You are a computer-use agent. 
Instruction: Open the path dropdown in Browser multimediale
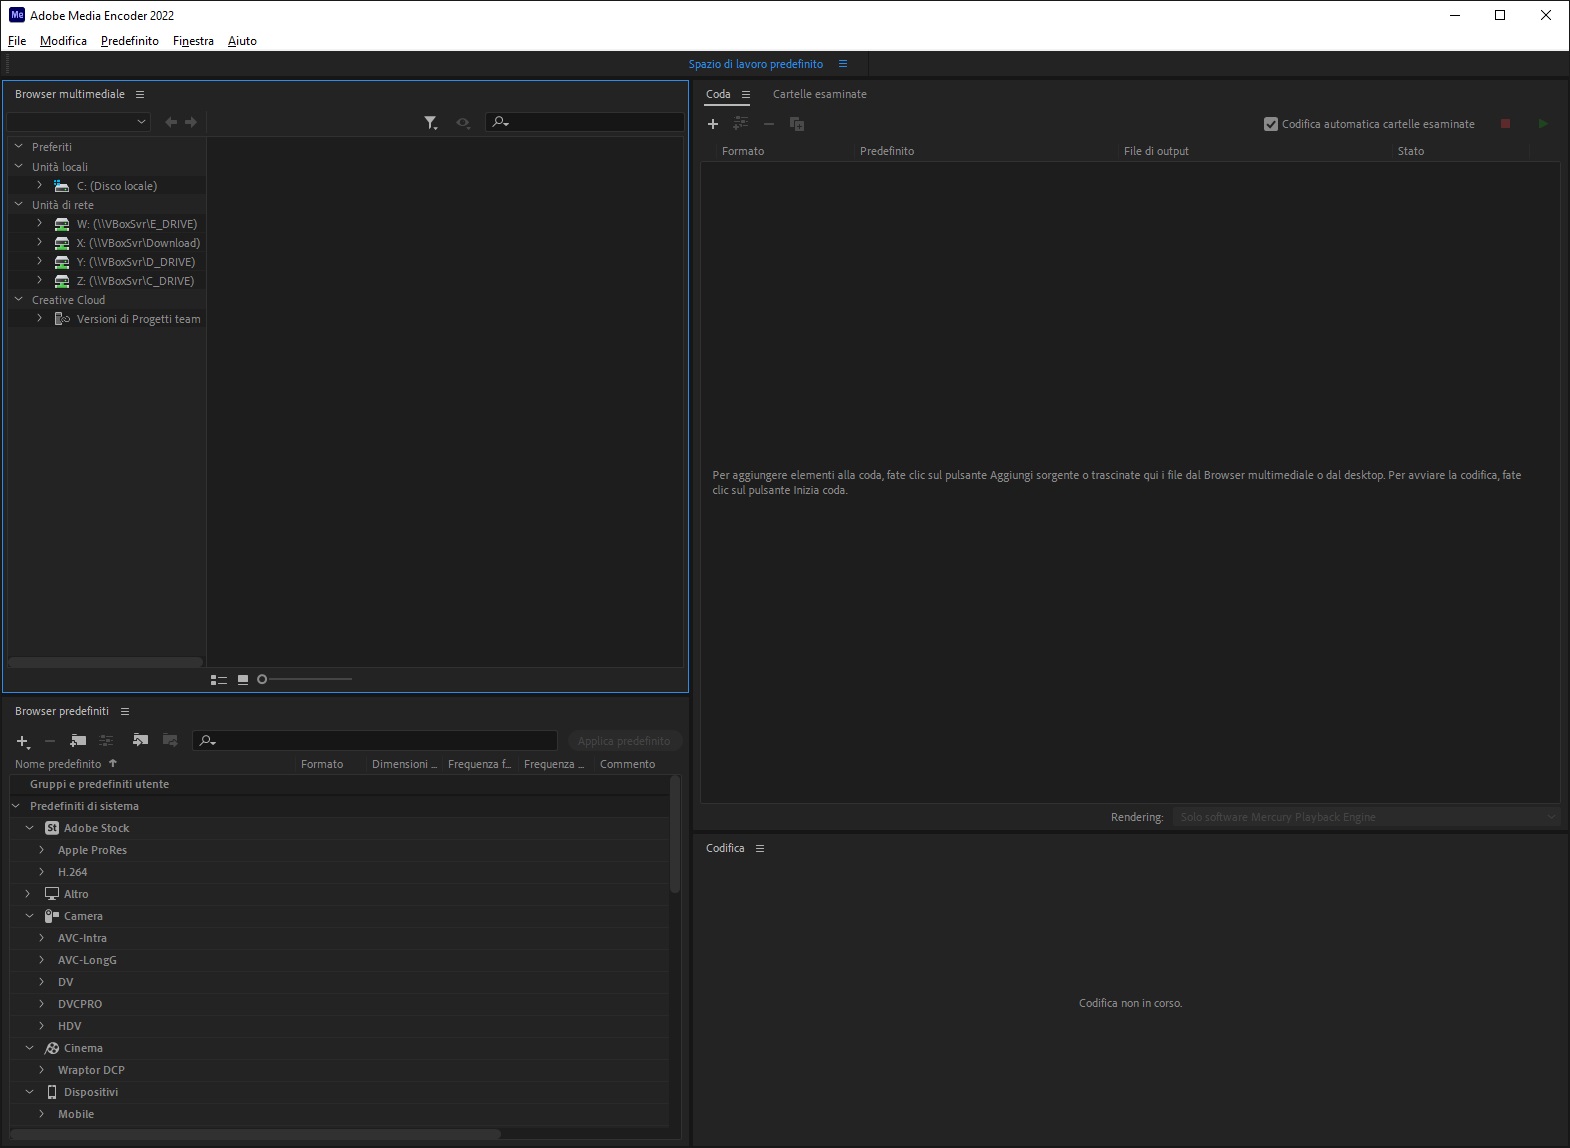(x=78, y=122)
